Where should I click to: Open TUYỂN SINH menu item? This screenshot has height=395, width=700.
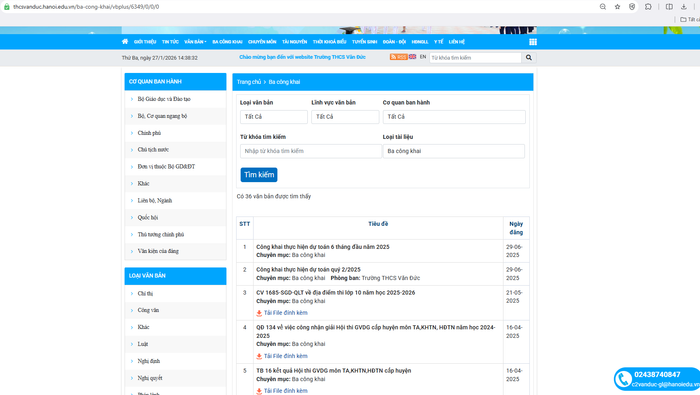[364, 42]
